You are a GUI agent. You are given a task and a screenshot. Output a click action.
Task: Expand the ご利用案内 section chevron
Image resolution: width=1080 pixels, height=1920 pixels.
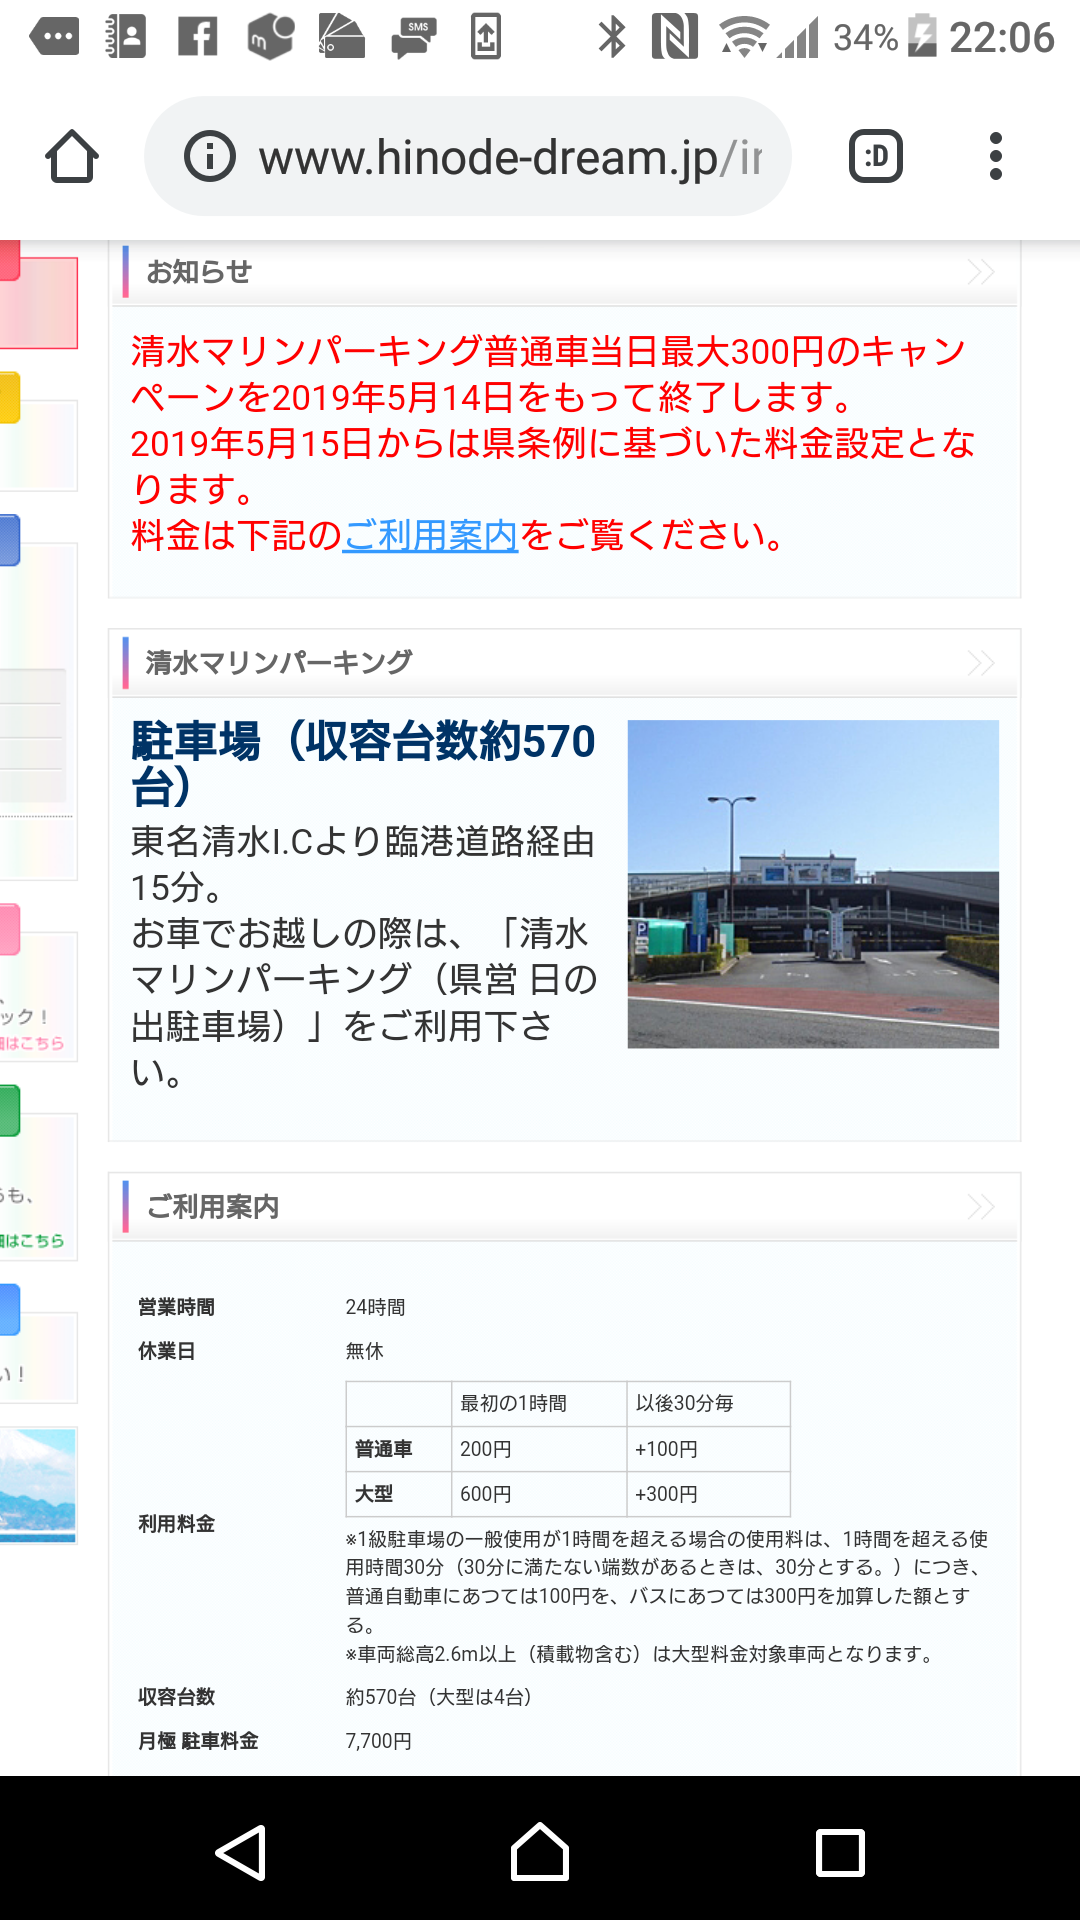(x=981, y=1207)
